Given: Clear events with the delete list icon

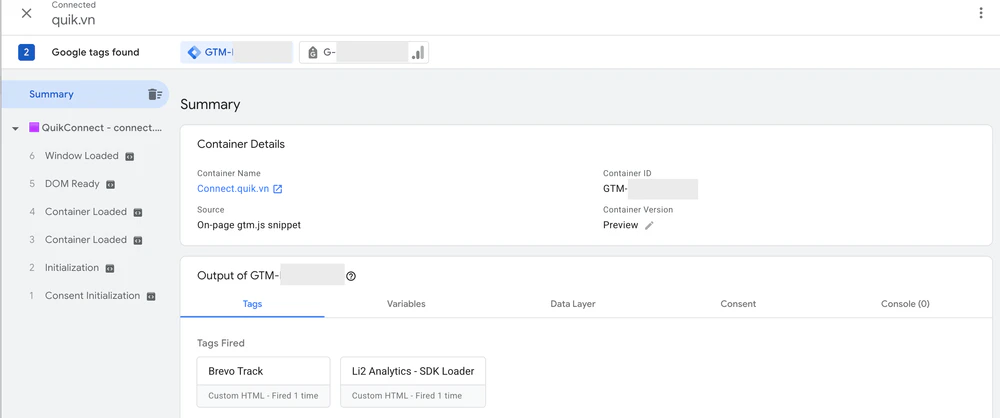Looking at the screenshot, I should click(155, 94).
